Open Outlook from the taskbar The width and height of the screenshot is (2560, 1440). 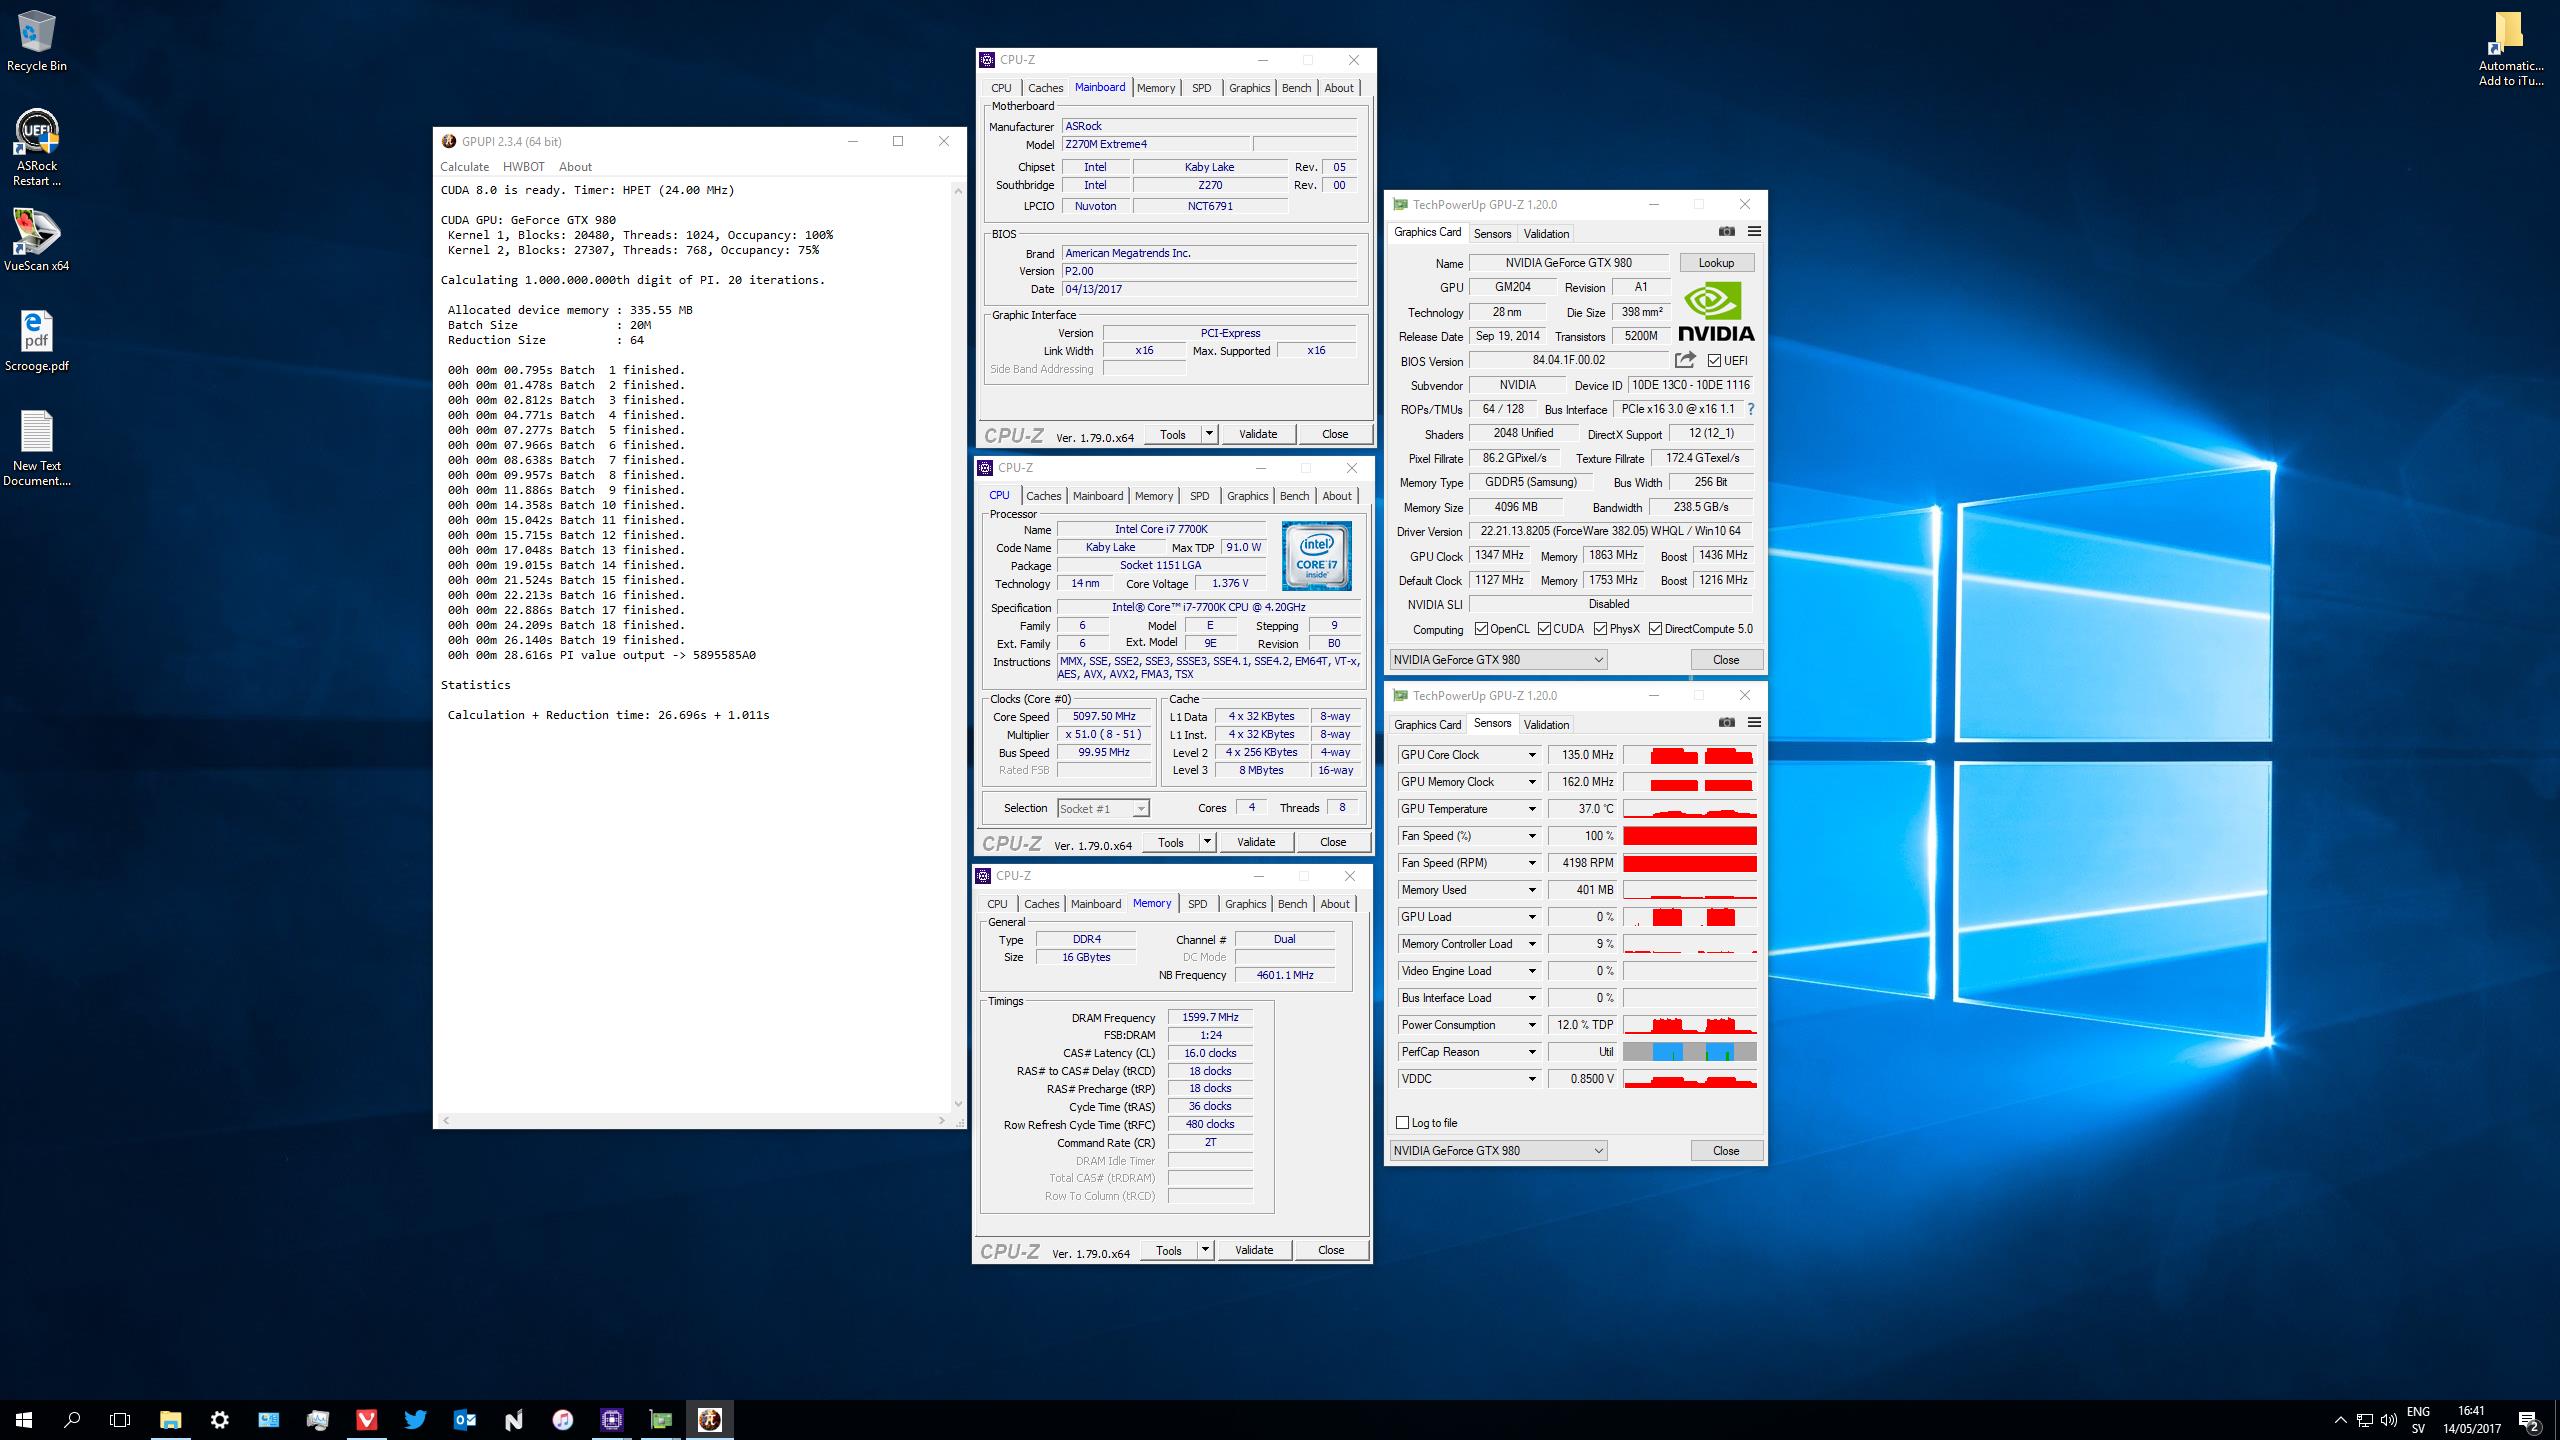coord(465,1419)
